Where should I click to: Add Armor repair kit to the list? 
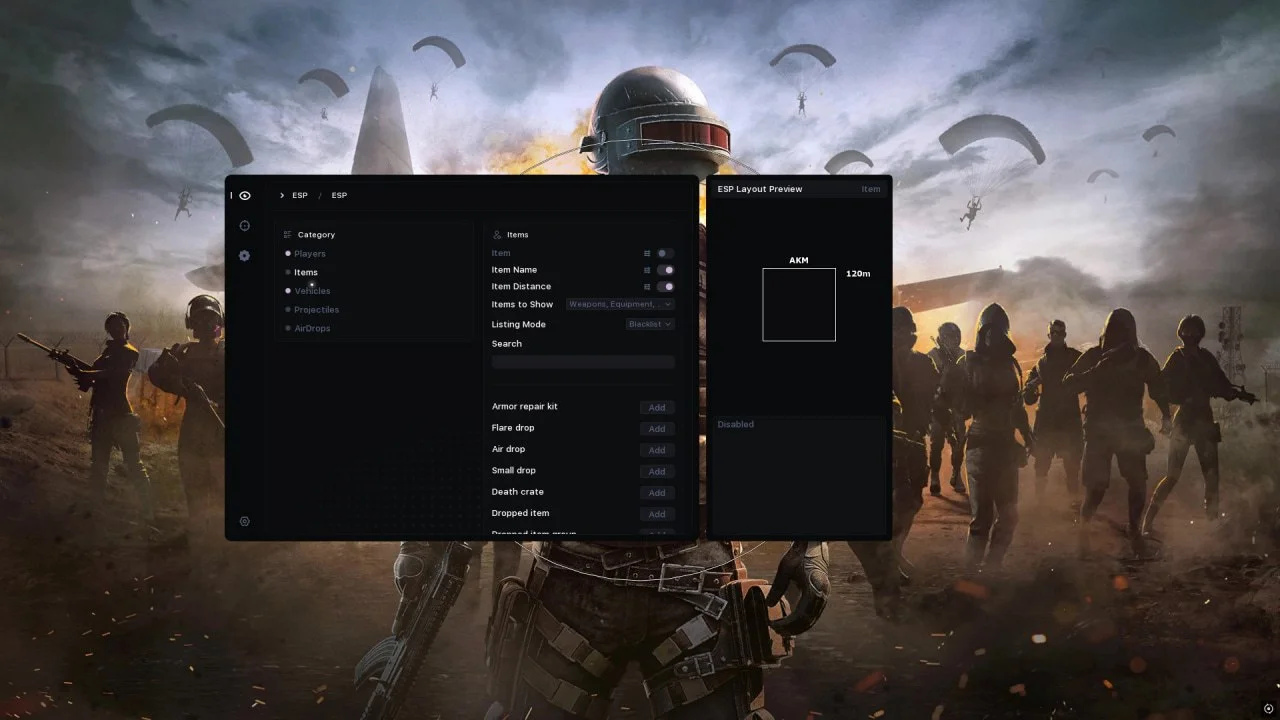[657, 408]
